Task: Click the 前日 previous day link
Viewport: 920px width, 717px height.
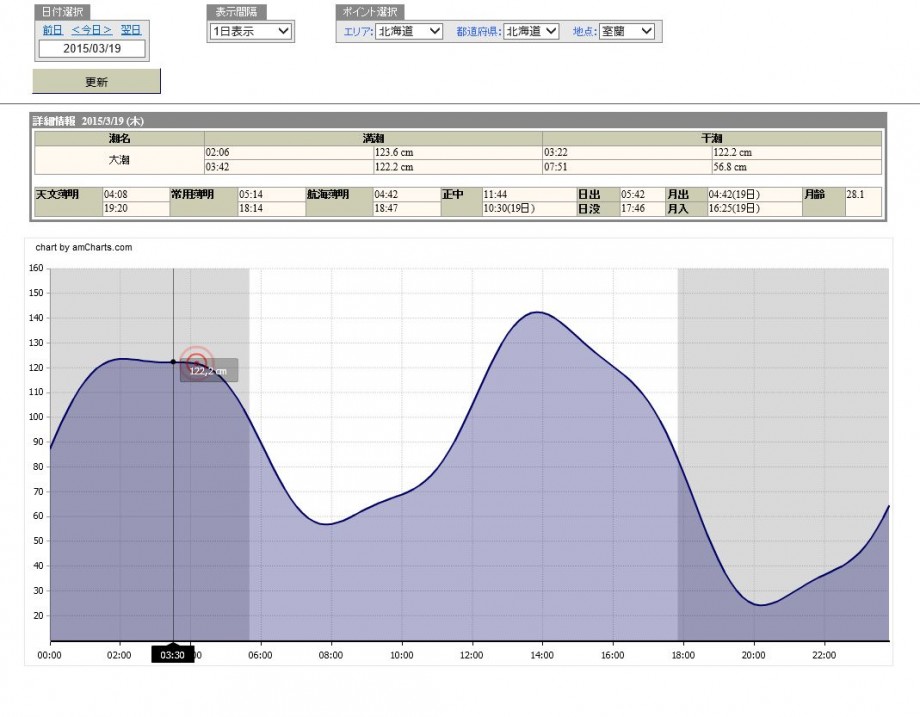Action: pos(53,30)
